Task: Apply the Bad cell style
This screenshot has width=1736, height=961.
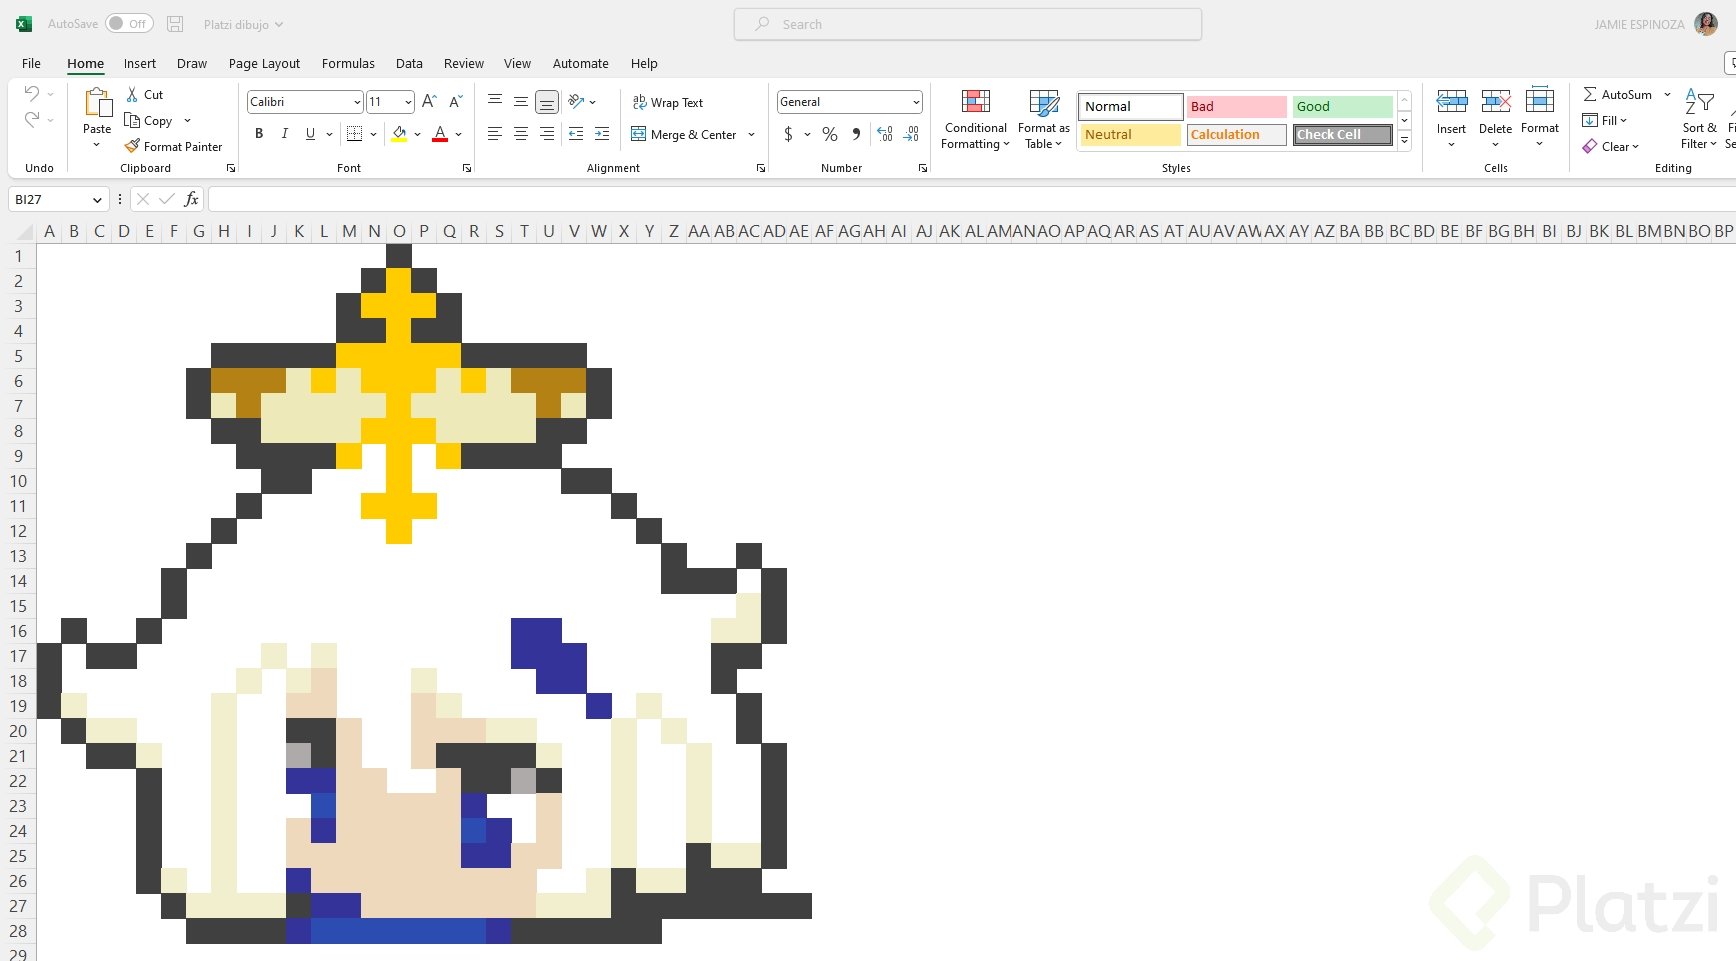Action: tap(1236, 106)
